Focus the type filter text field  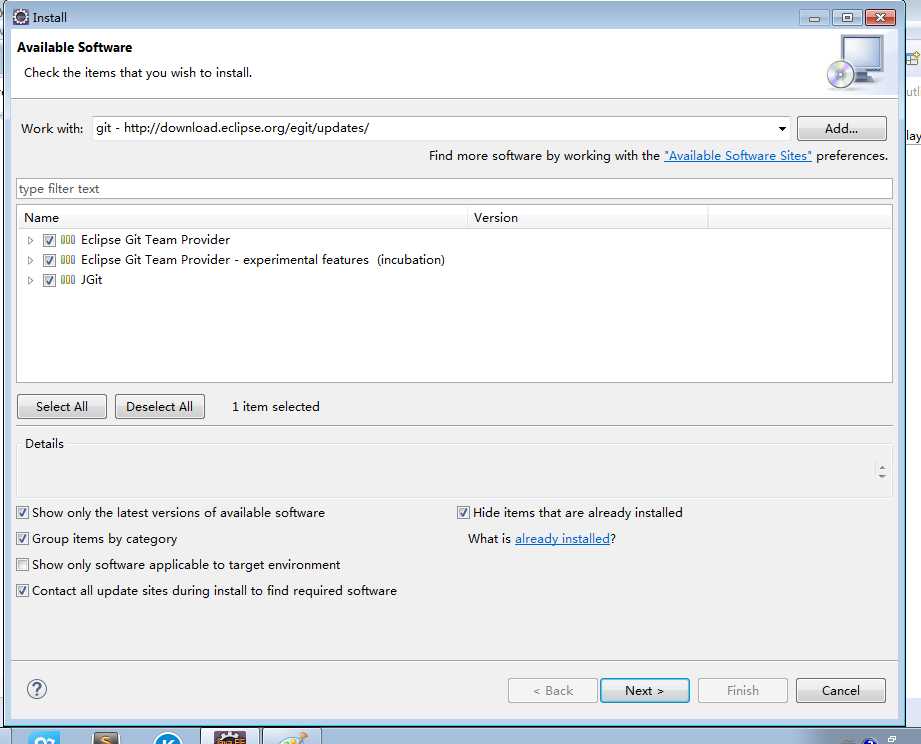pyautogui.click(x=454, y=188)
